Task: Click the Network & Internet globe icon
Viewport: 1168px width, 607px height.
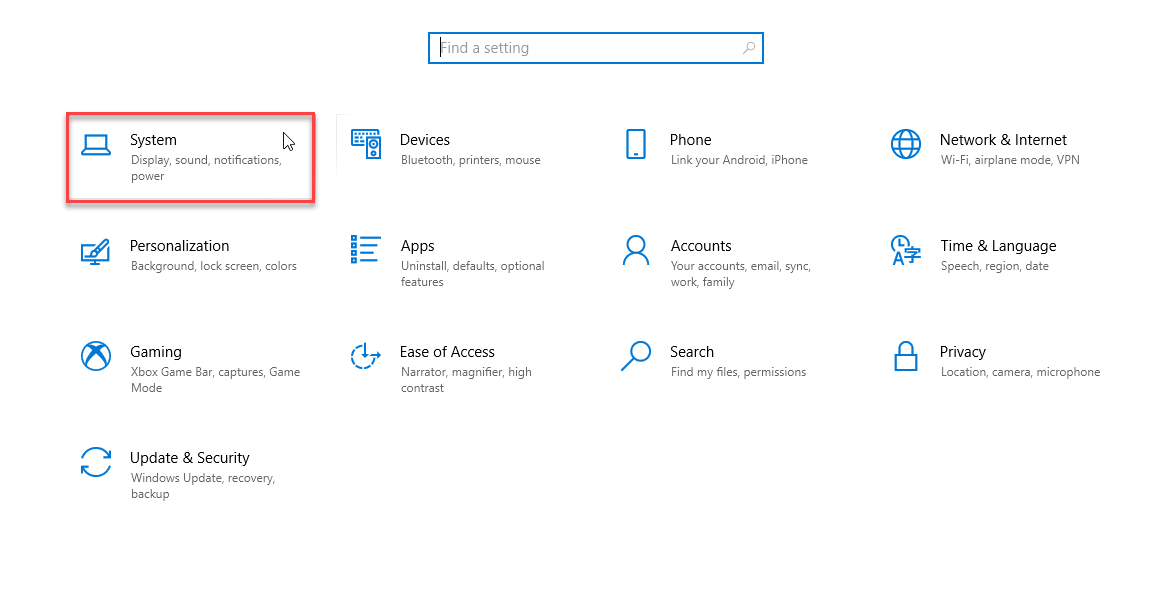Action: pyautogui.click(x=906, y=144)
